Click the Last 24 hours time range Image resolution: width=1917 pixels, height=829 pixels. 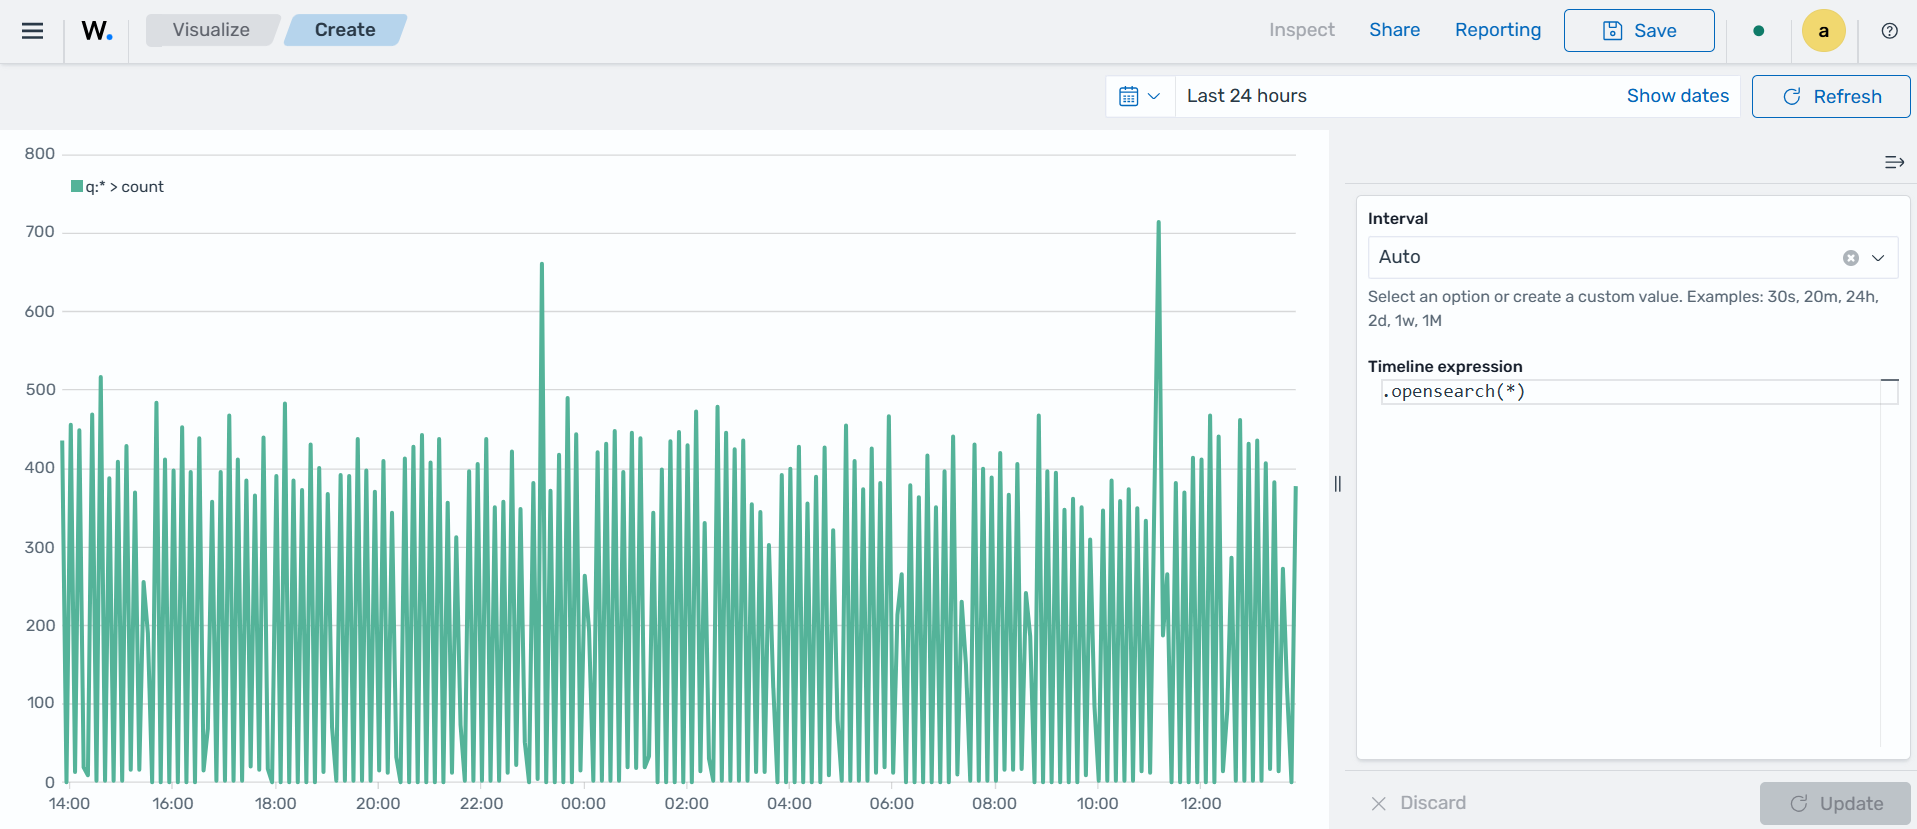pos(1246,96)
